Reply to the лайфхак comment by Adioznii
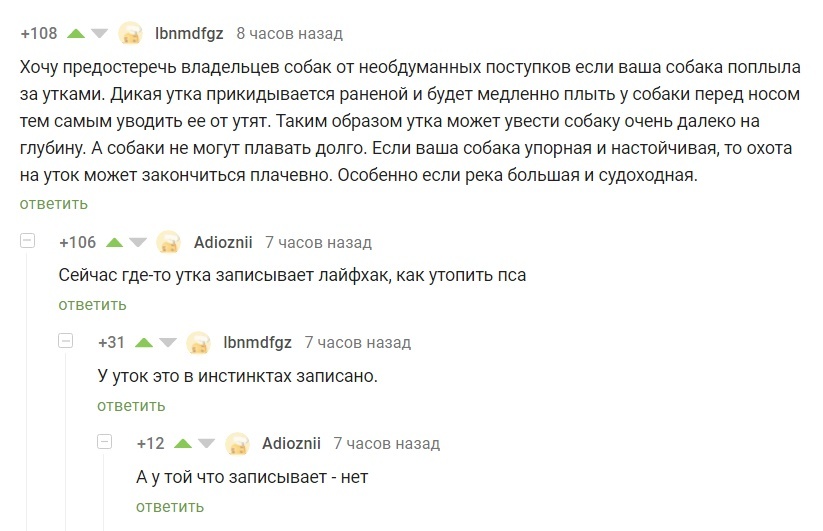 pos(92,304)
